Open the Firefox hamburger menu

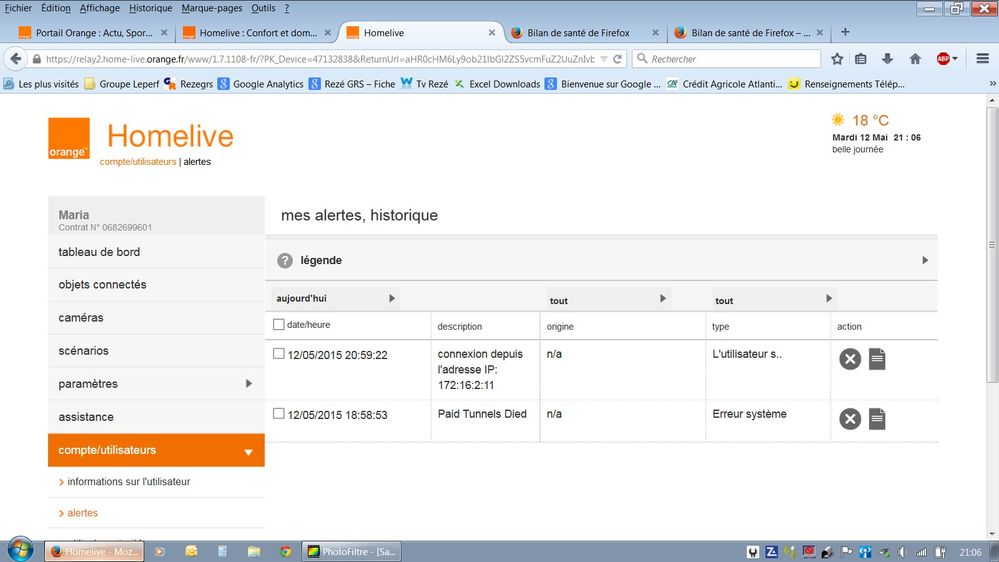tap(982, 59)
